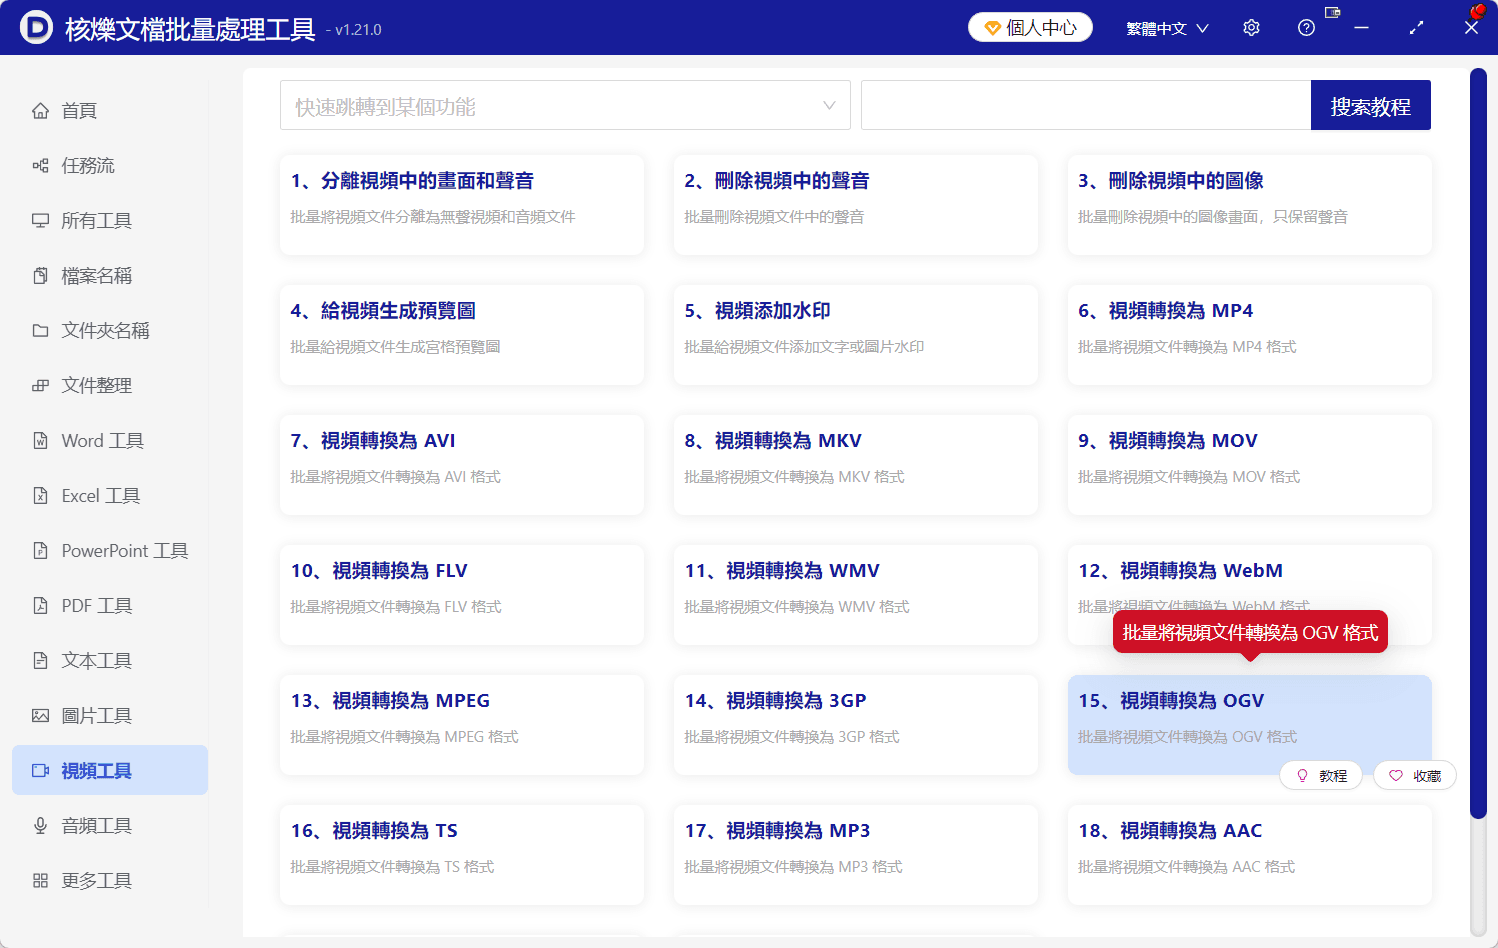Image resolution: width=1498 pixels, height=948 pixels.
Task: Select Excel 工具 in the sidebar
Action: tap(110, 496)
